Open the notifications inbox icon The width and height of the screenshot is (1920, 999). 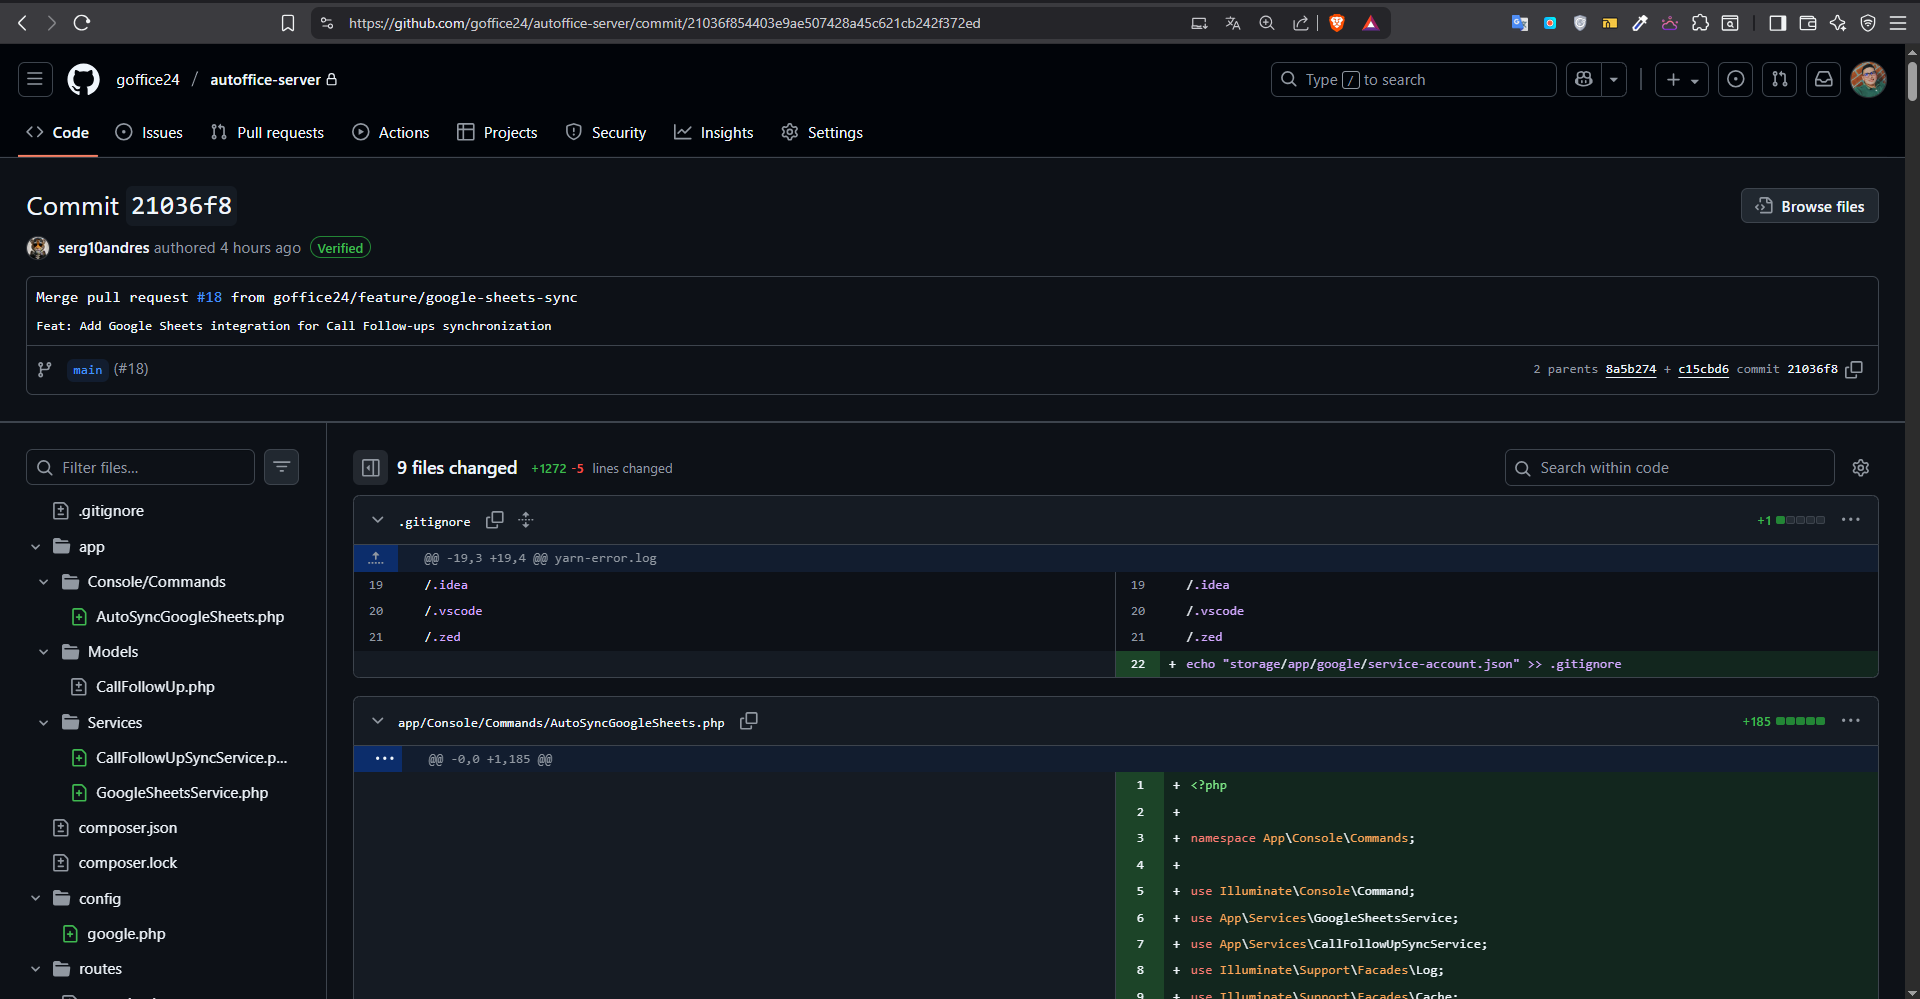pyautogui.click(x=1823, y=80)
